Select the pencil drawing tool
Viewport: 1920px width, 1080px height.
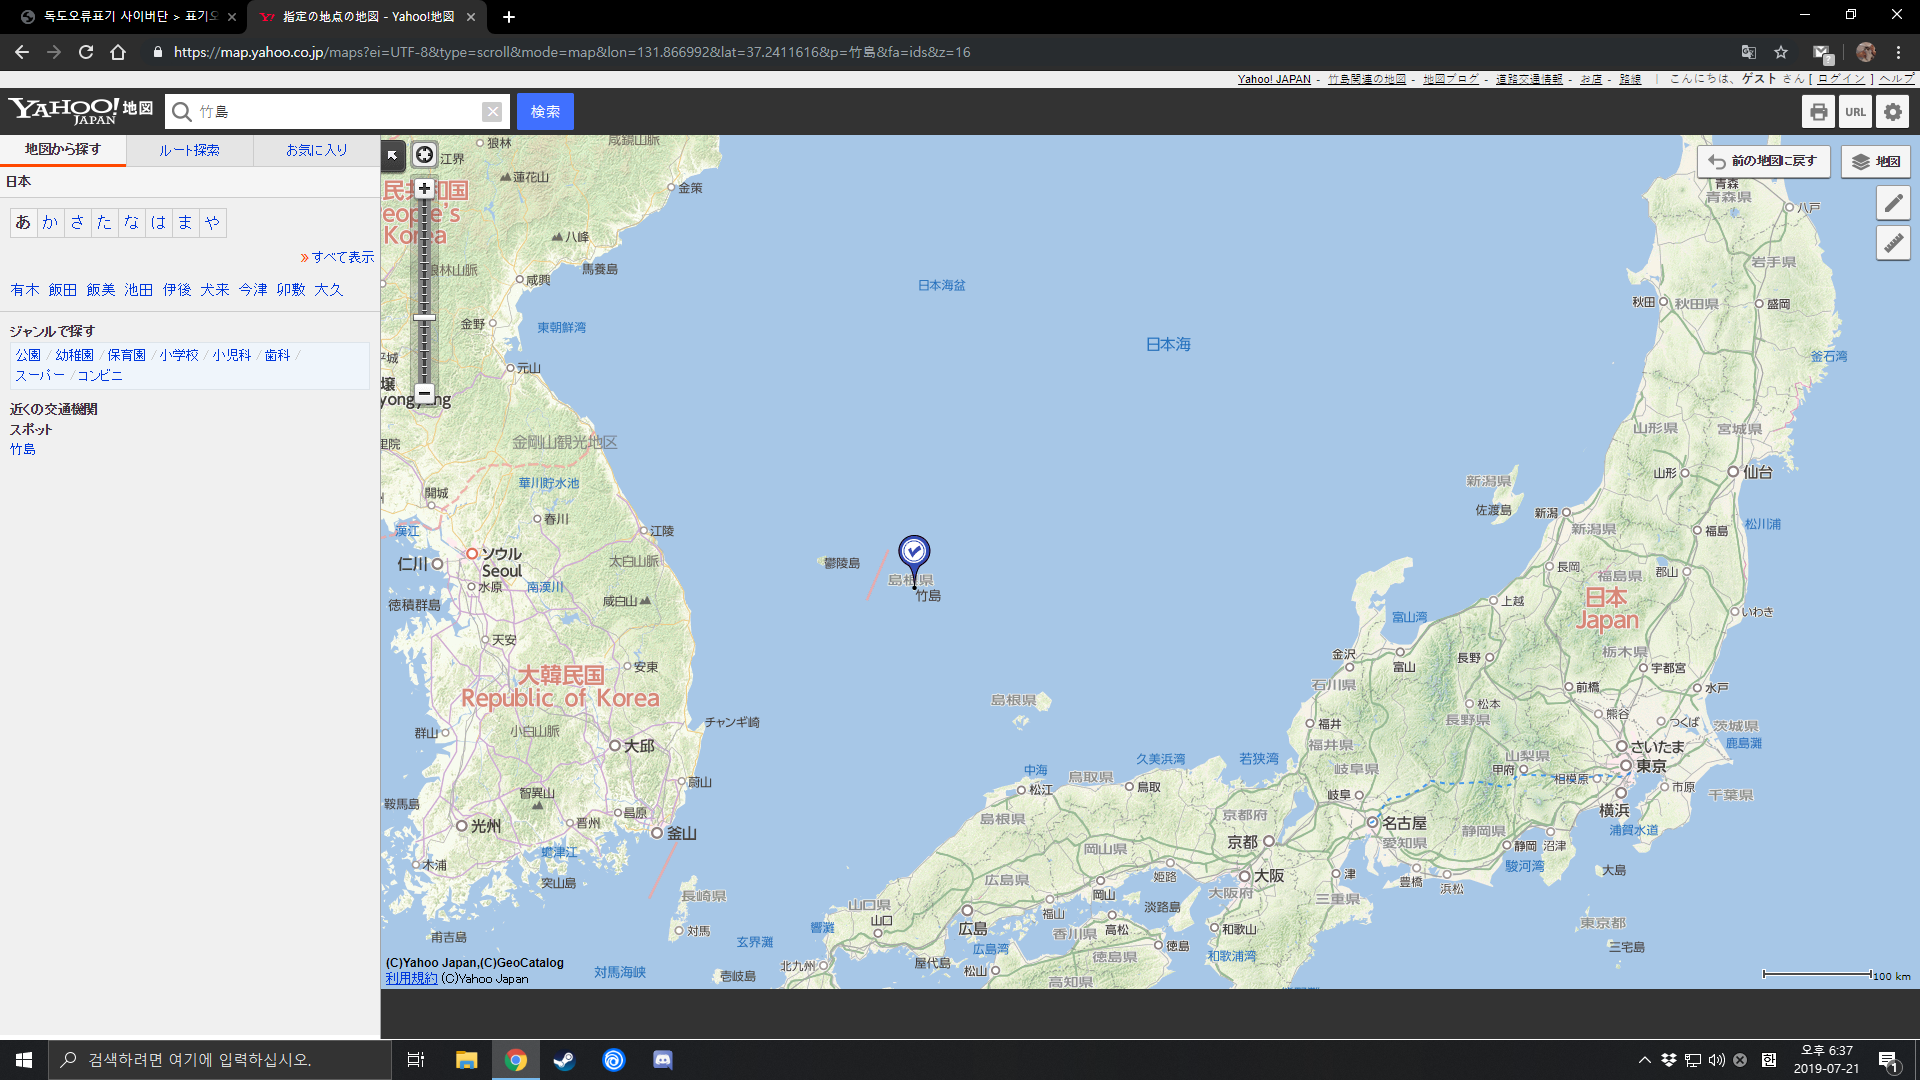tap(1893, 204)
